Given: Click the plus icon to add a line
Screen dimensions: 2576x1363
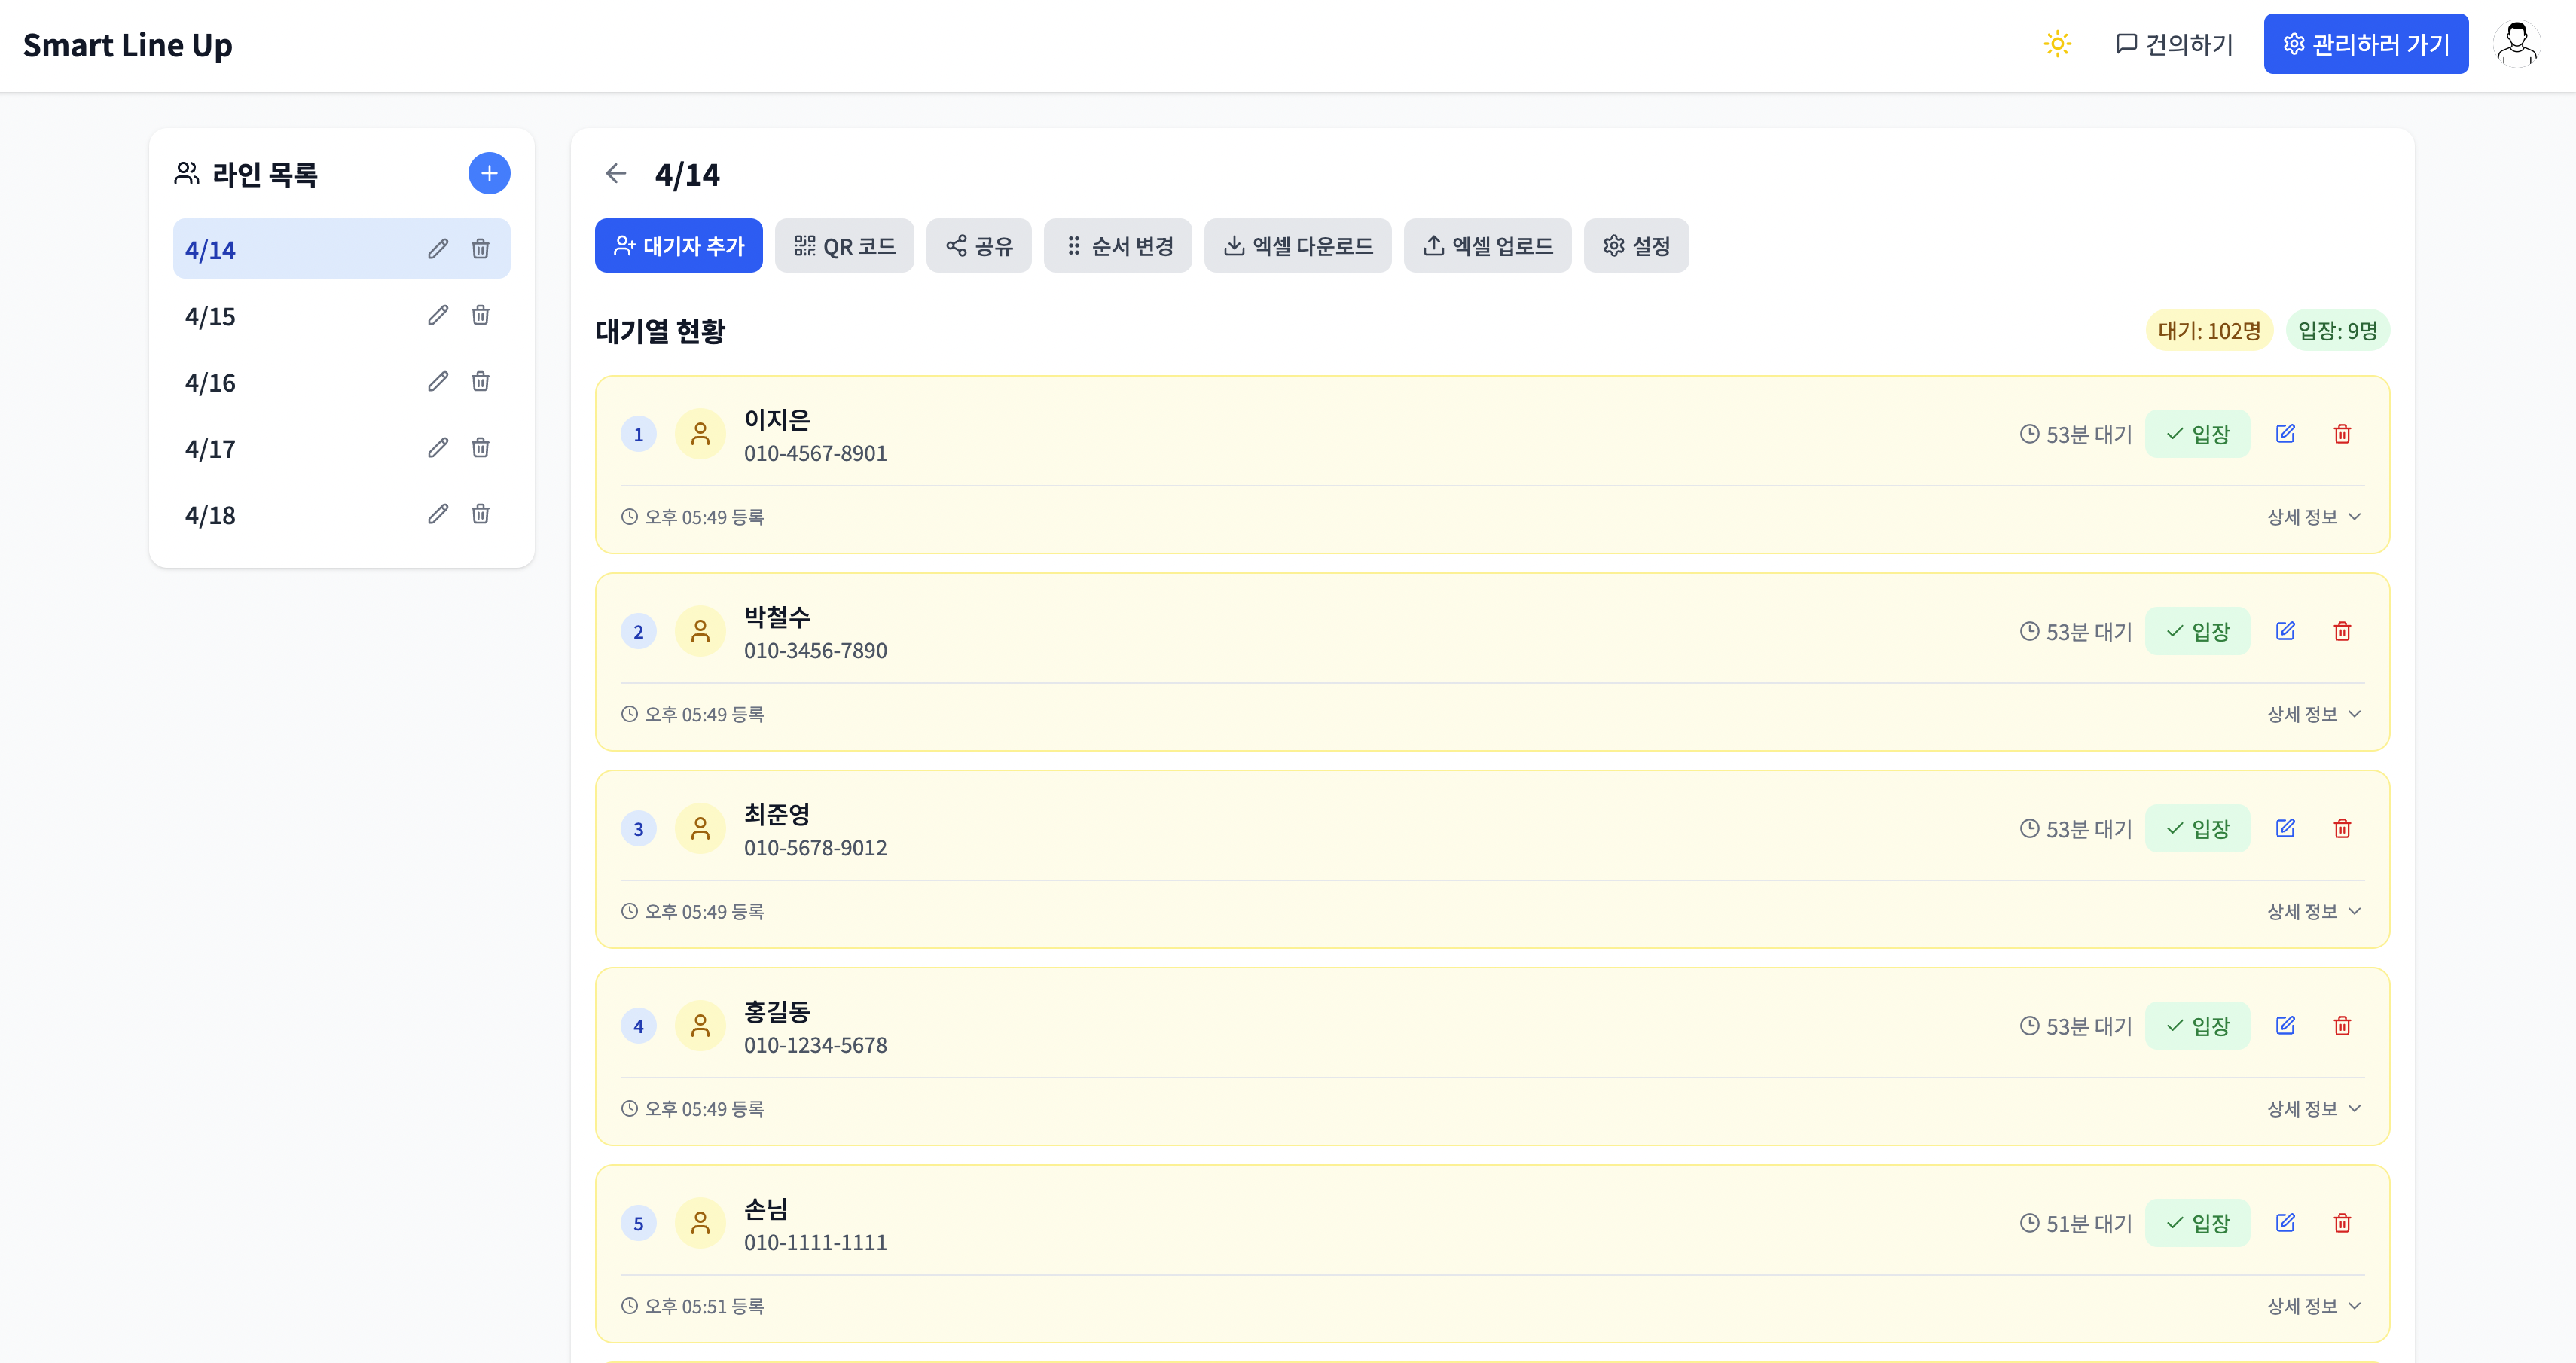Looking at the screenshot, I should [x=489, y=174].
